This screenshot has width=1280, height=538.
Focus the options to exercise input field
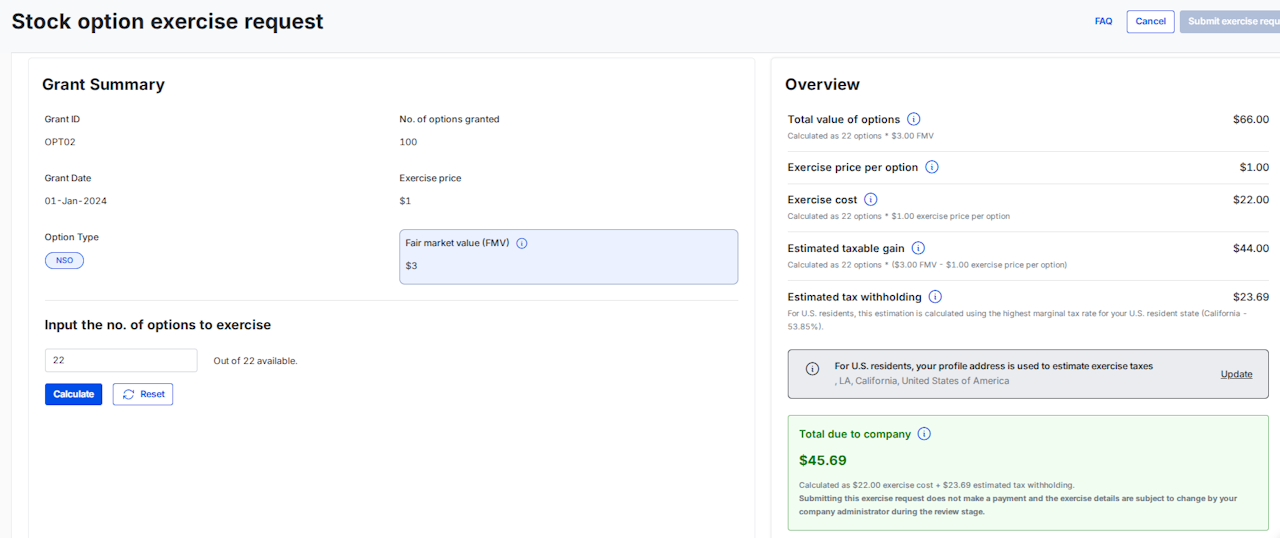pos(121,360)
